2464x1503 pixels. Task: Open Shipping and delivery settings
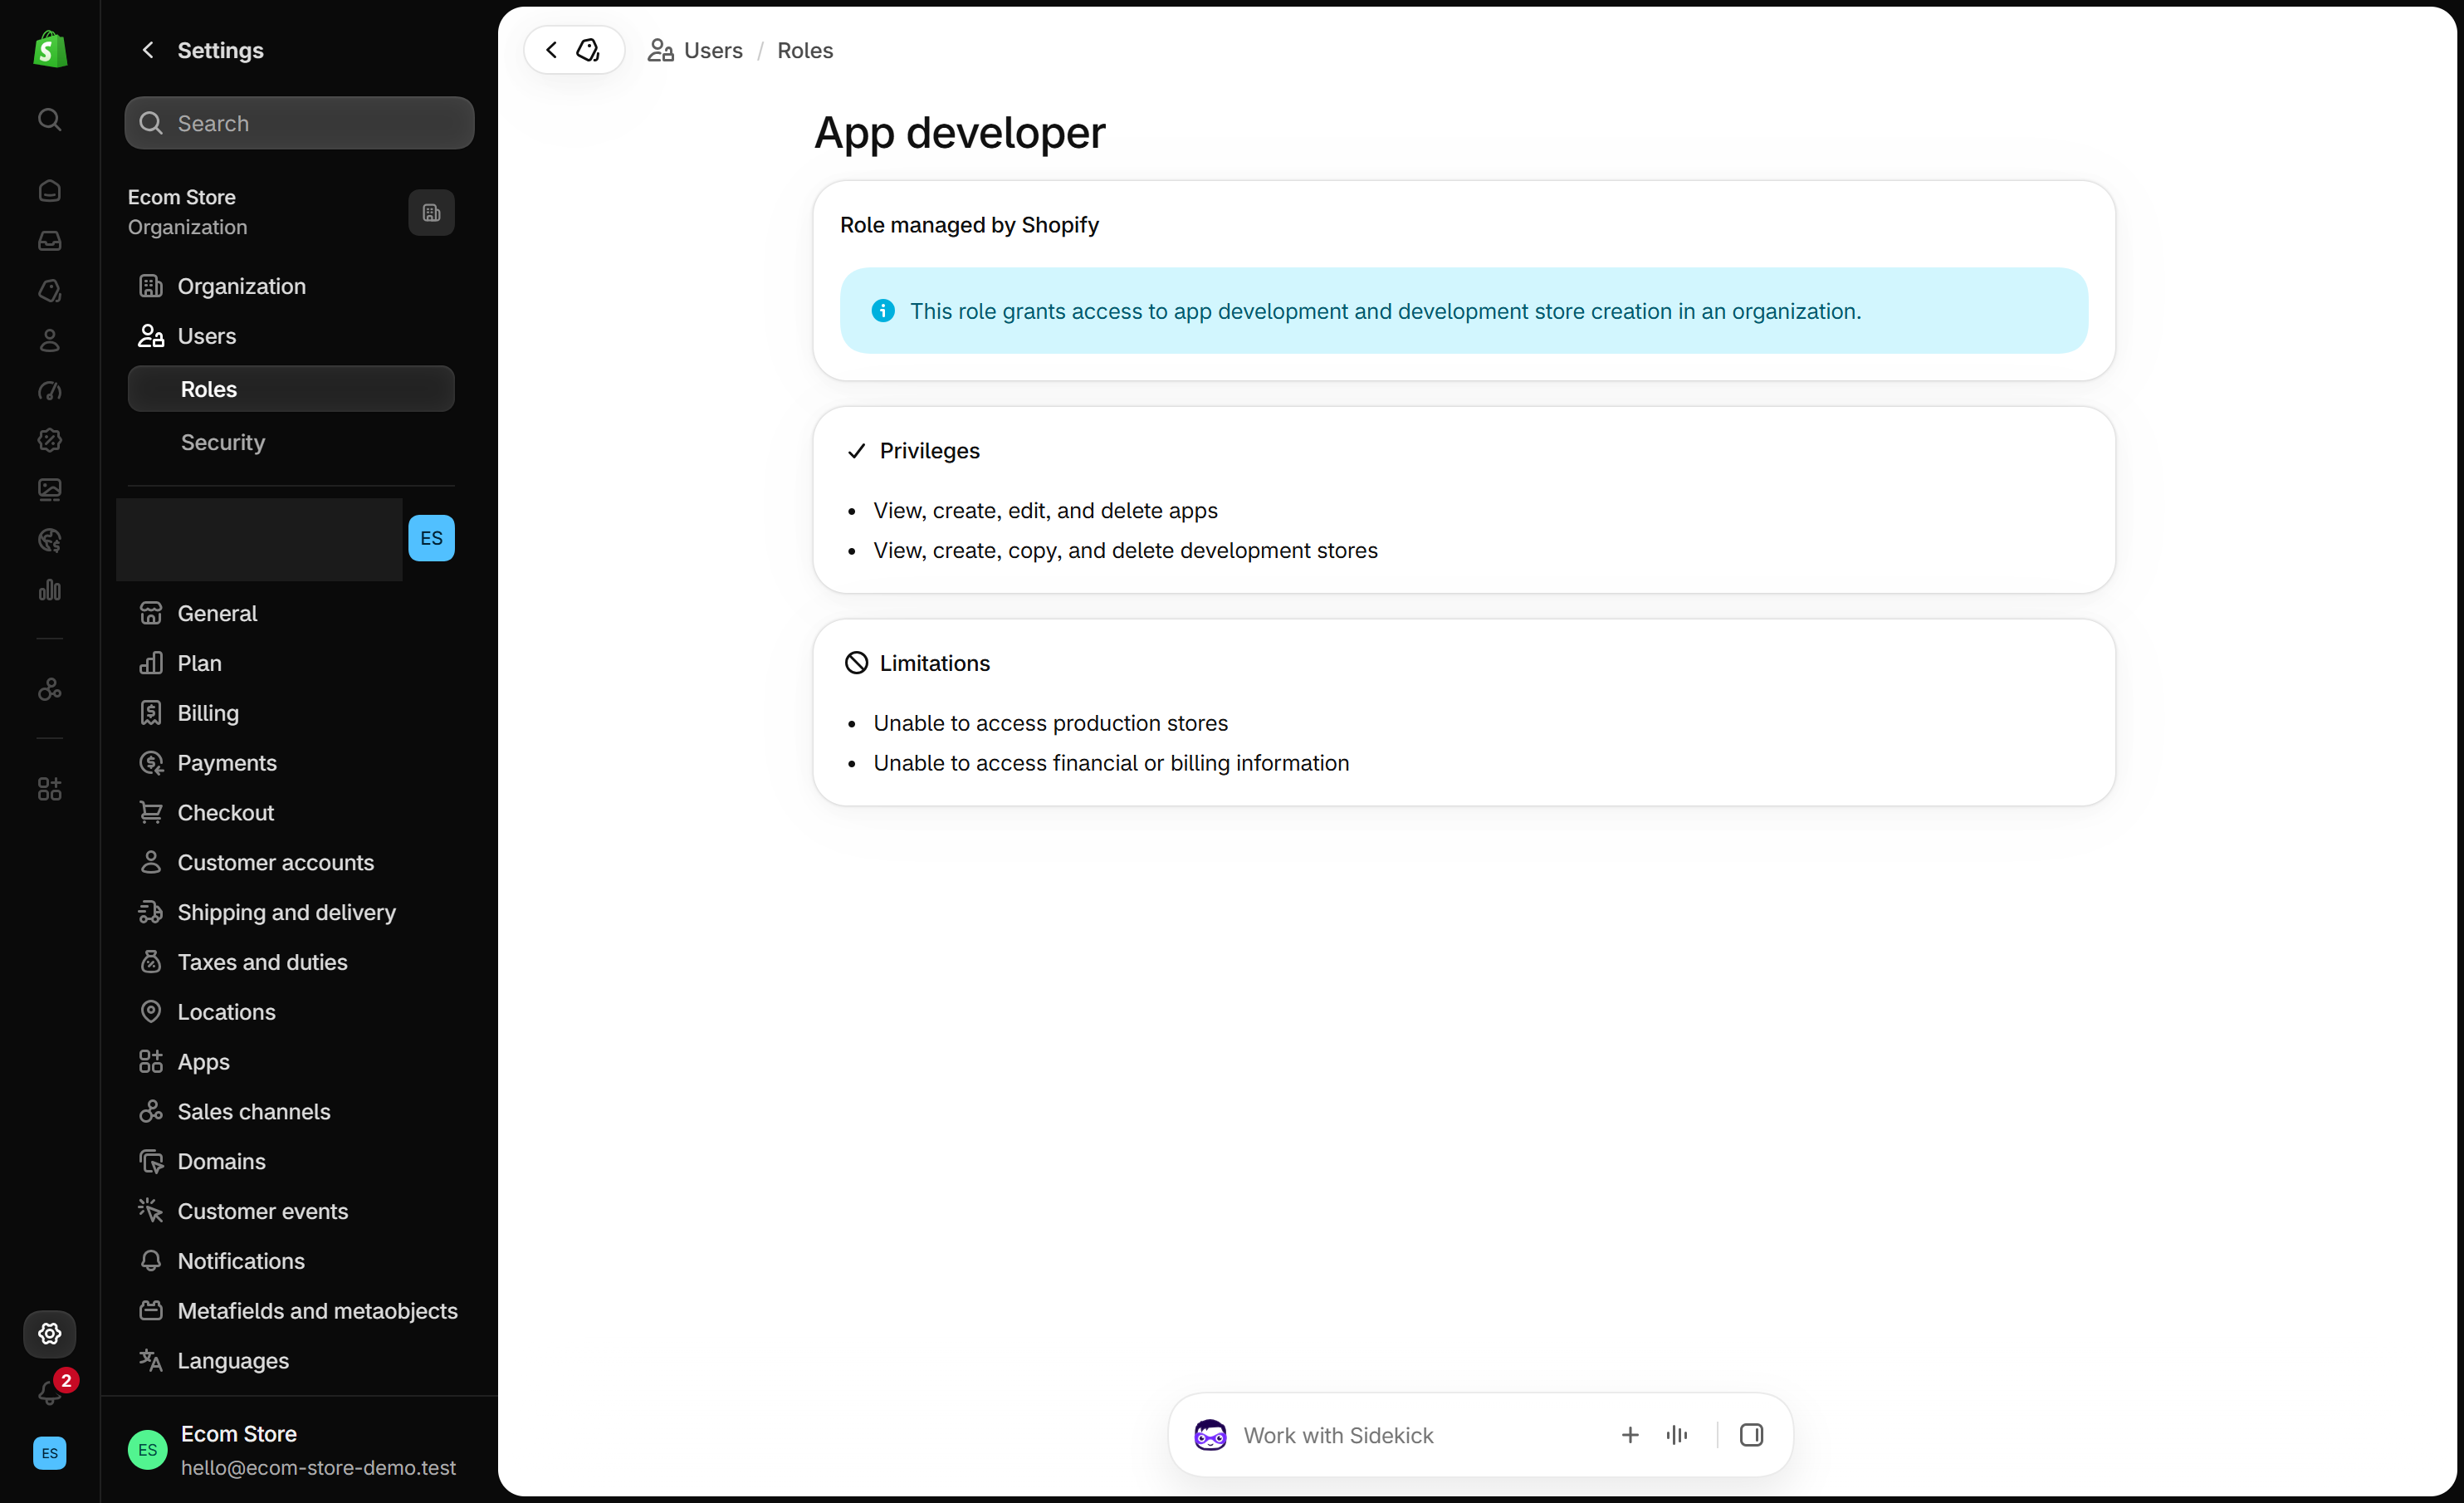(291, 912)
